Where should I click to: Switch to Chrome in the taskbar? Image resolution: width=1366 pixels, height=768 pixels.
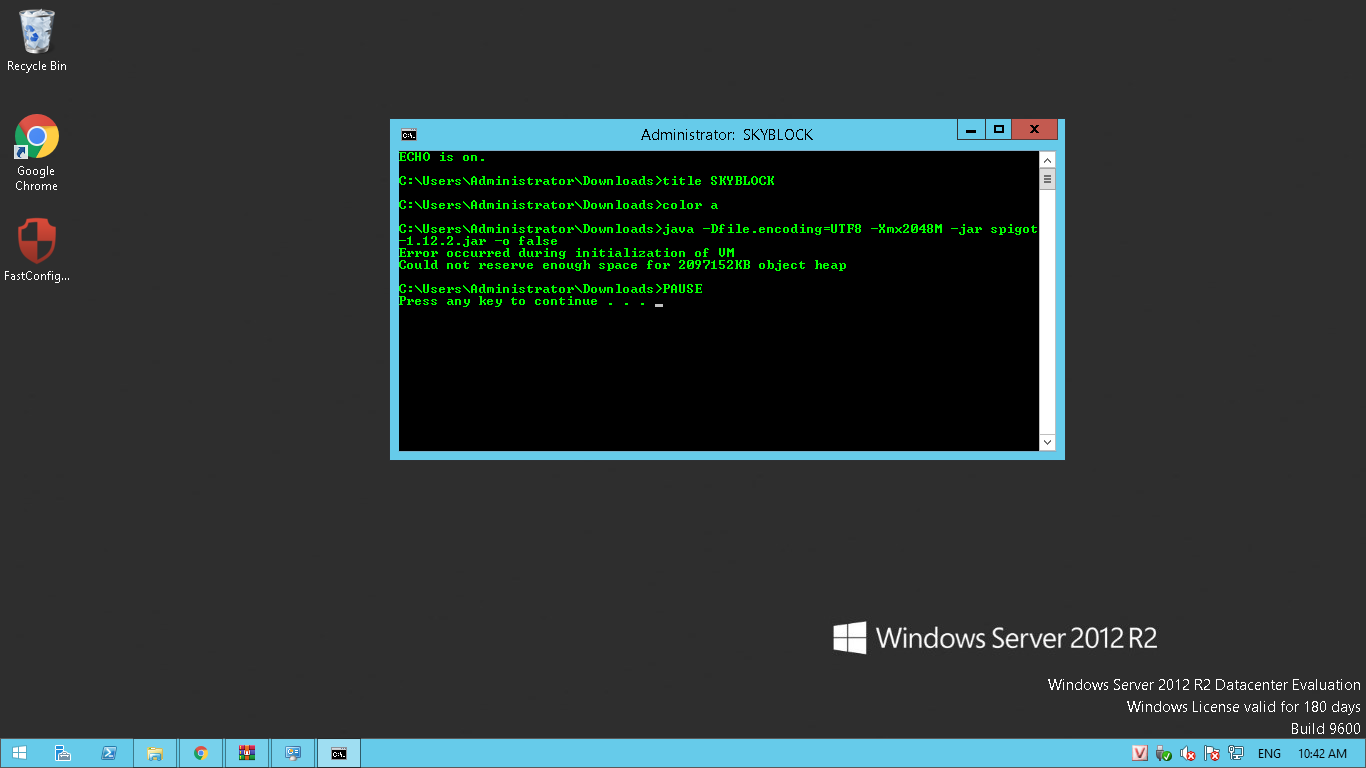point(201,753)
